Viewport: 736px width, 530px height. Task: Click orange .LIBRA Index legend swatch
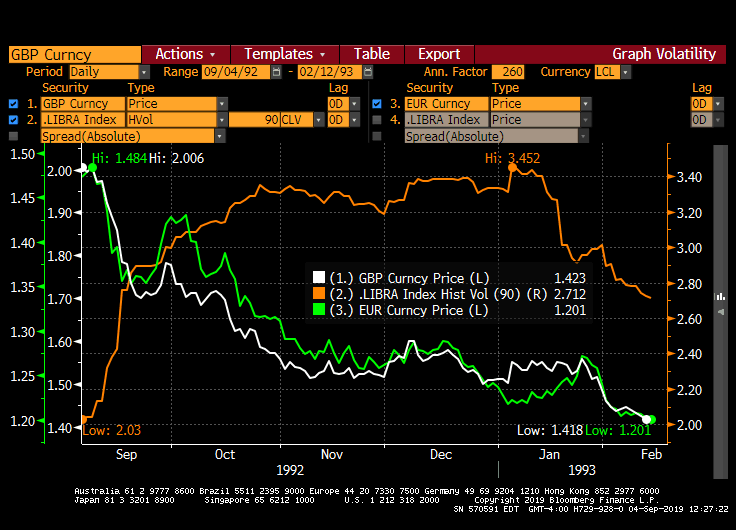click(x=319, y=293)
